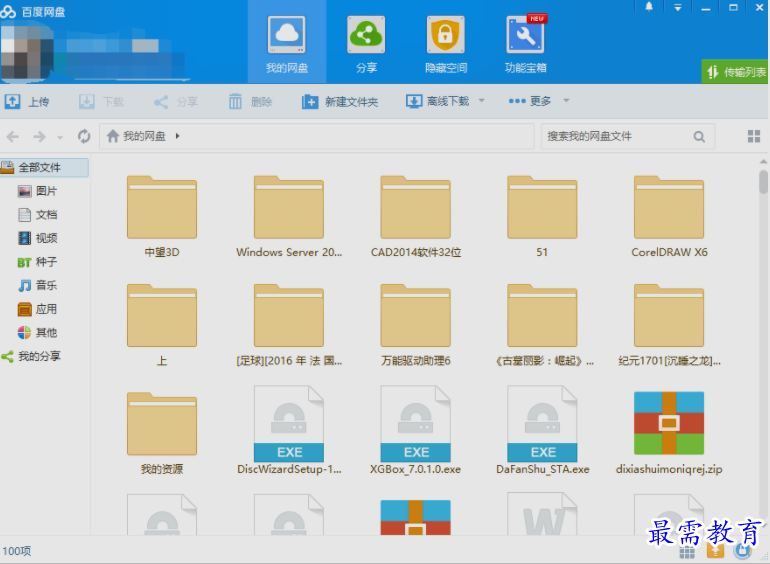Screen dimensions: 770x564
Task: Select the 中望3D folder
Action: pyautogui.click(x=162, y=216)
